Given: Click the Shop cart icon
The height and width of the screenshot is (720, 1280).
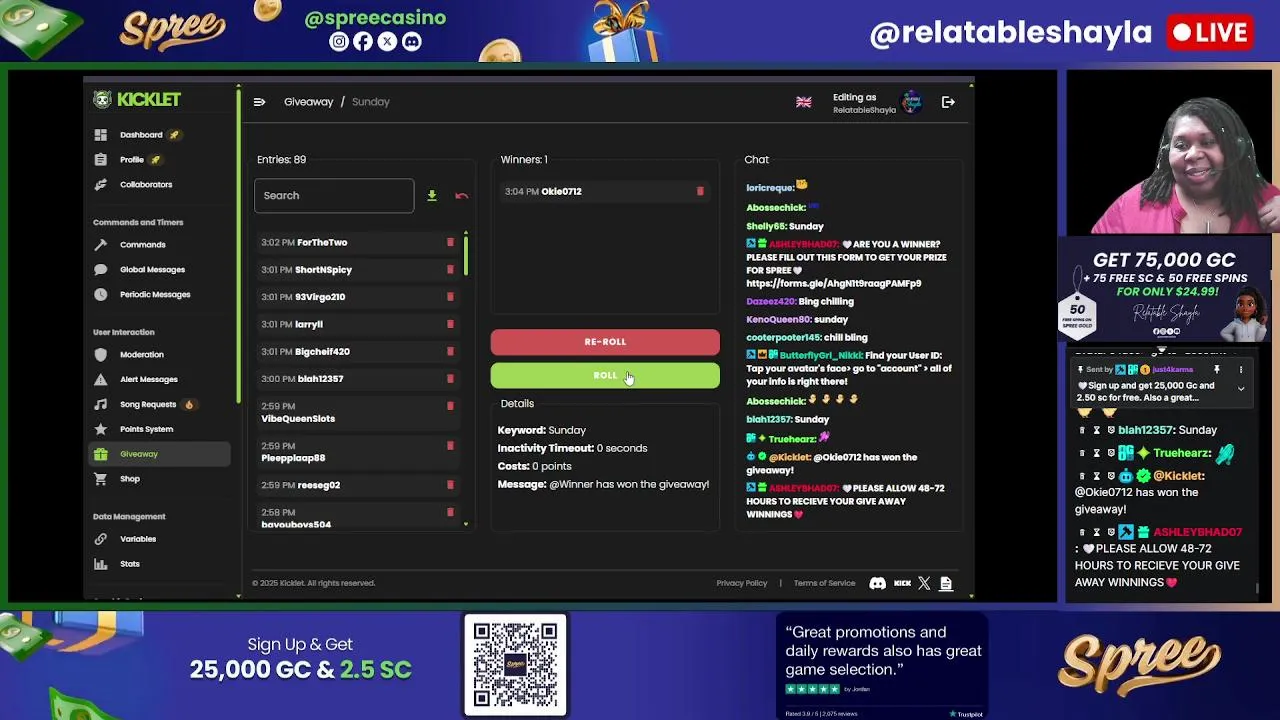Looking at the screenshot, I should point(100,479).
